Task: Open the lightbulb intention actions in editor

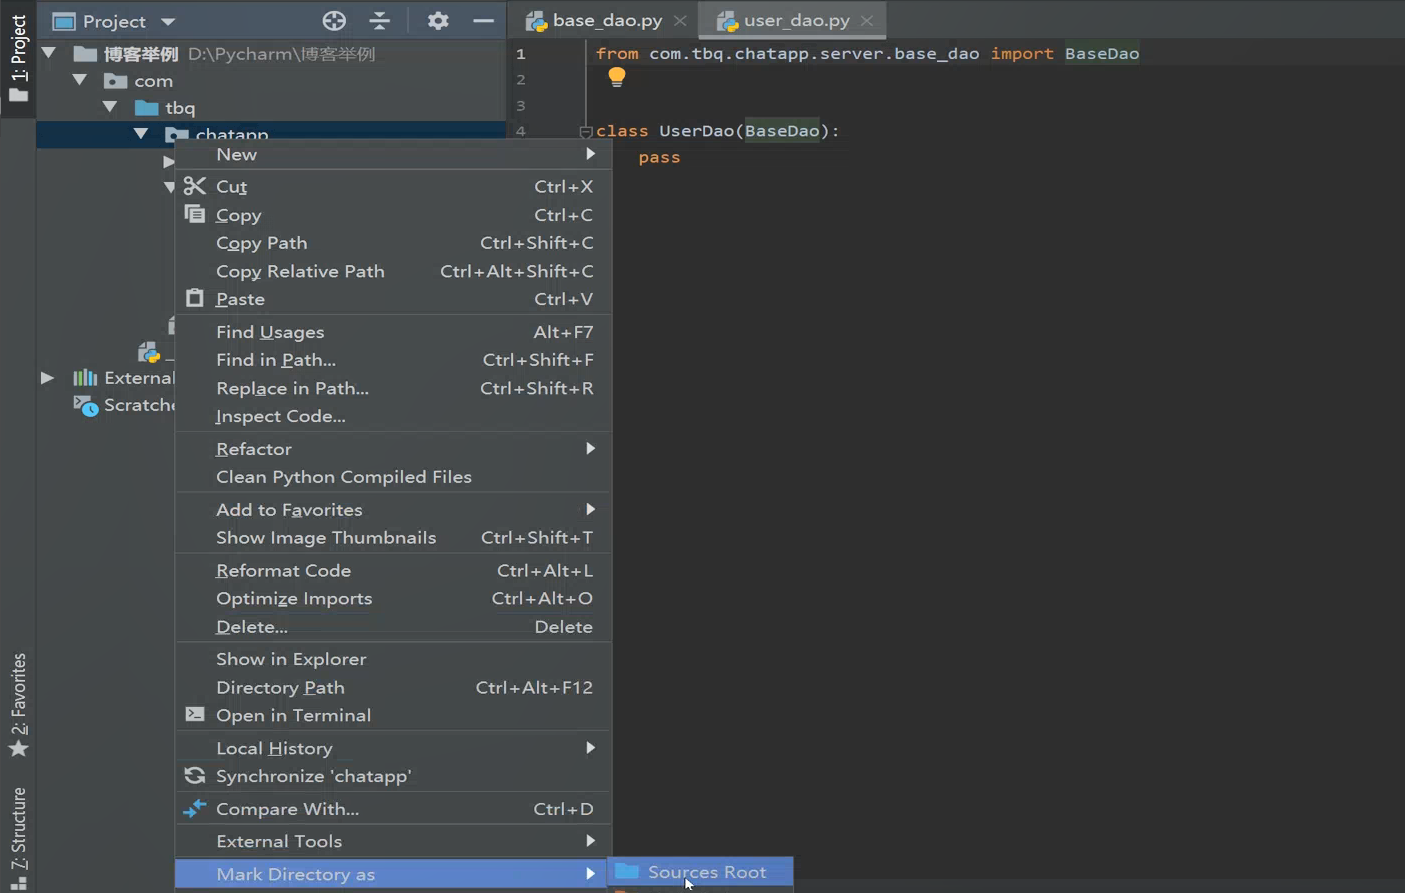Action: [617, 76]
